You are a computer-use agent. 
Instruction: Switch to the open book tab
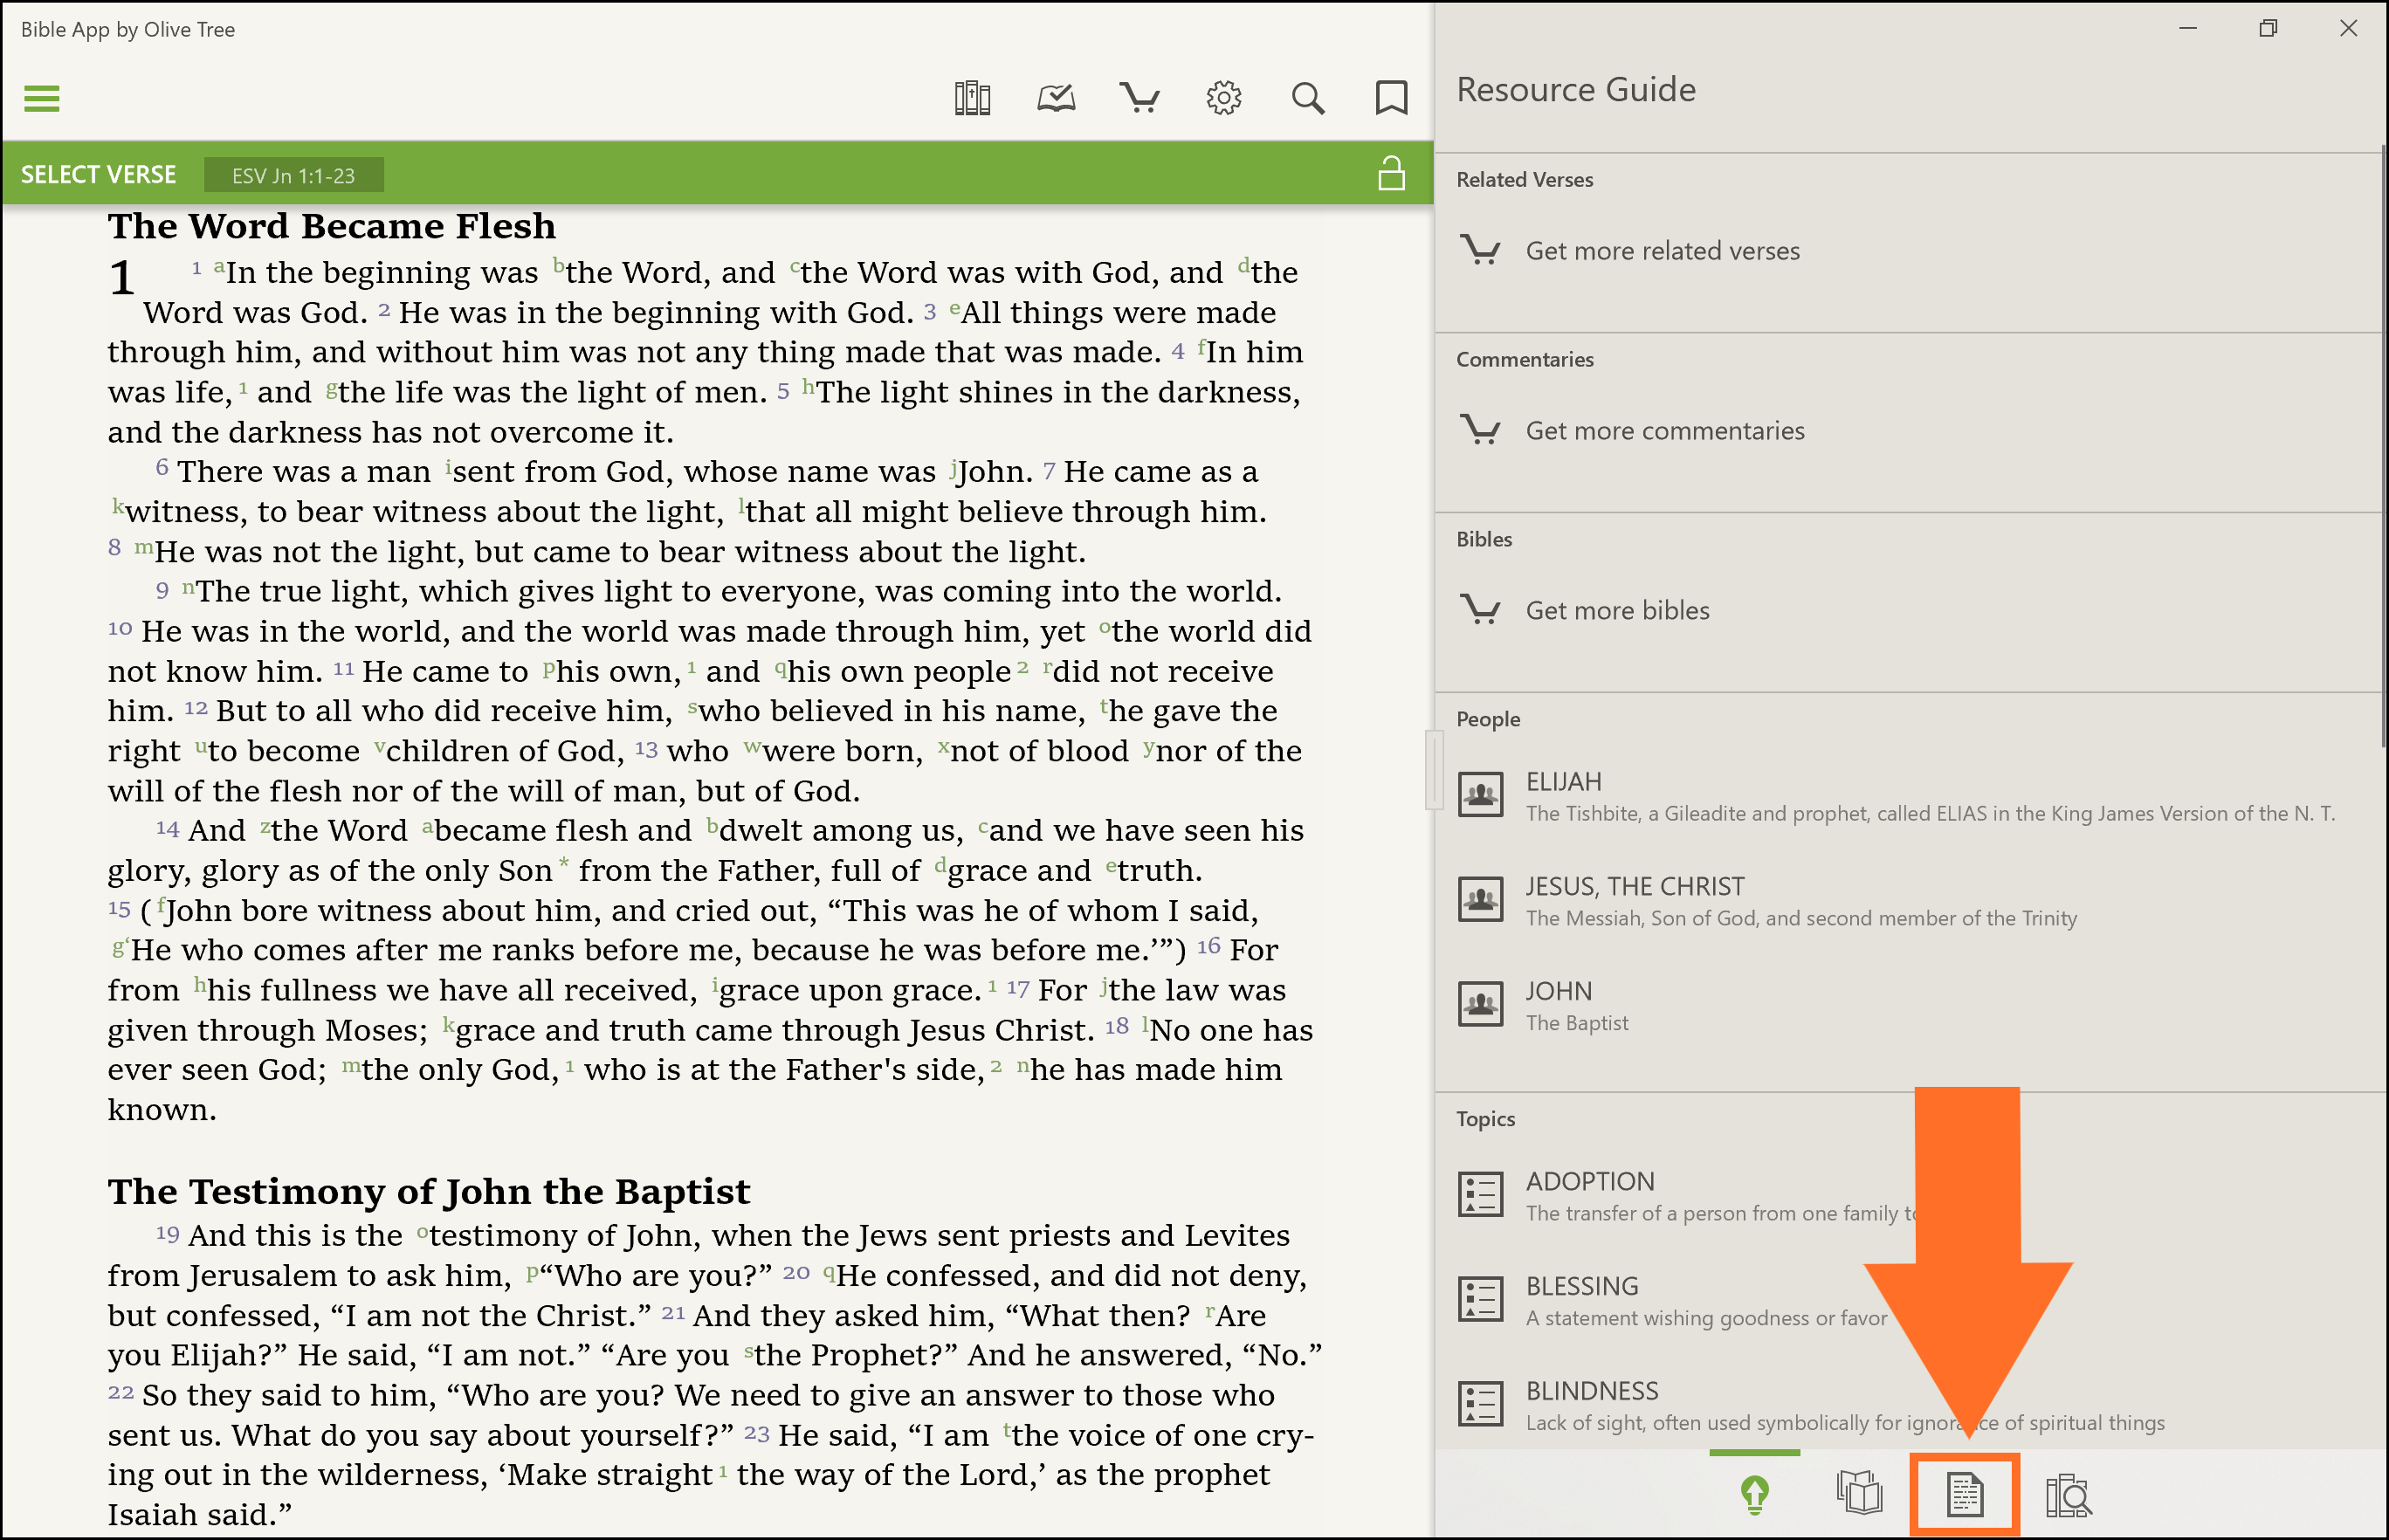(x=1859, y=1495)
